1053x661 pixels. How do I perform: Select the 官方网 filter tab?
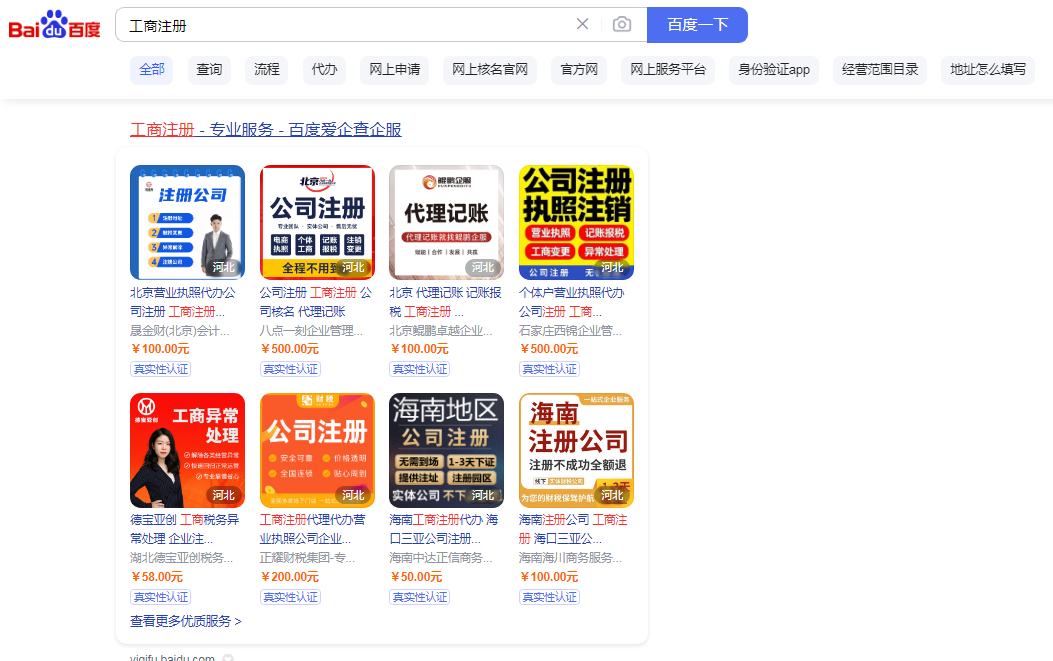579,70
